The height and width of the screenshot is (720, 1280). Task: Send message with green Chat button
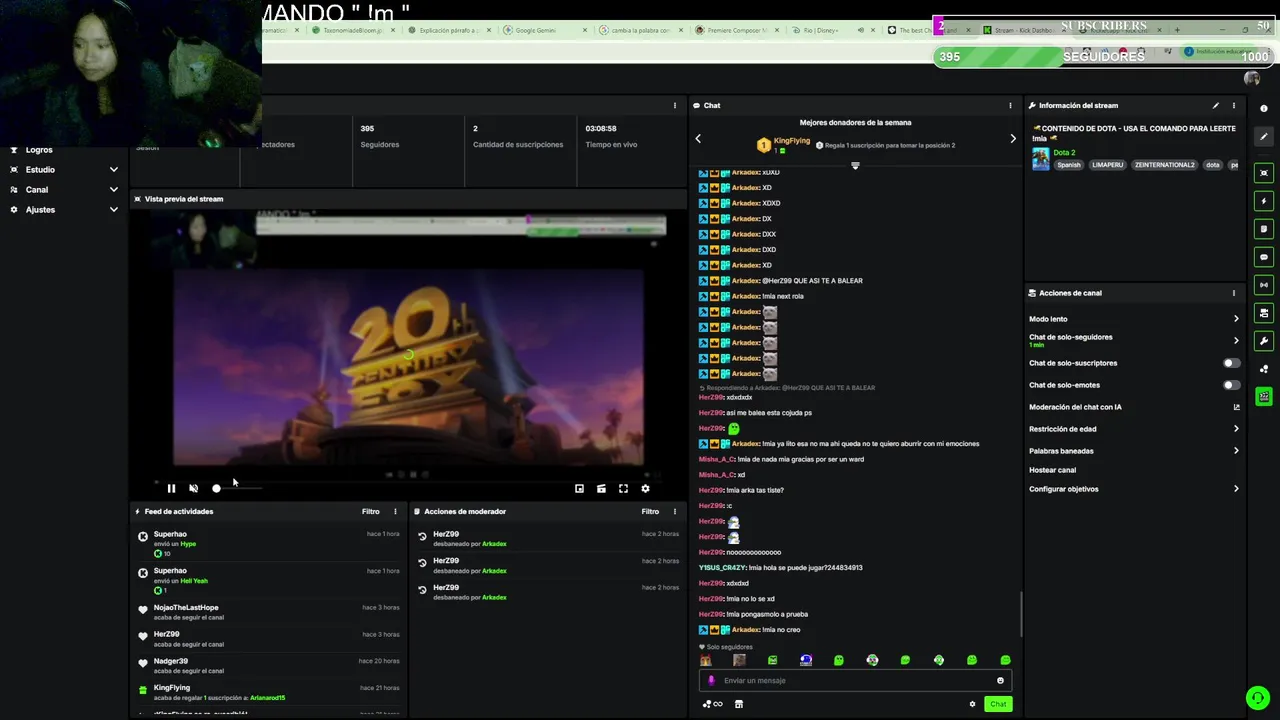pyautogui.click(x=998, y=704)
